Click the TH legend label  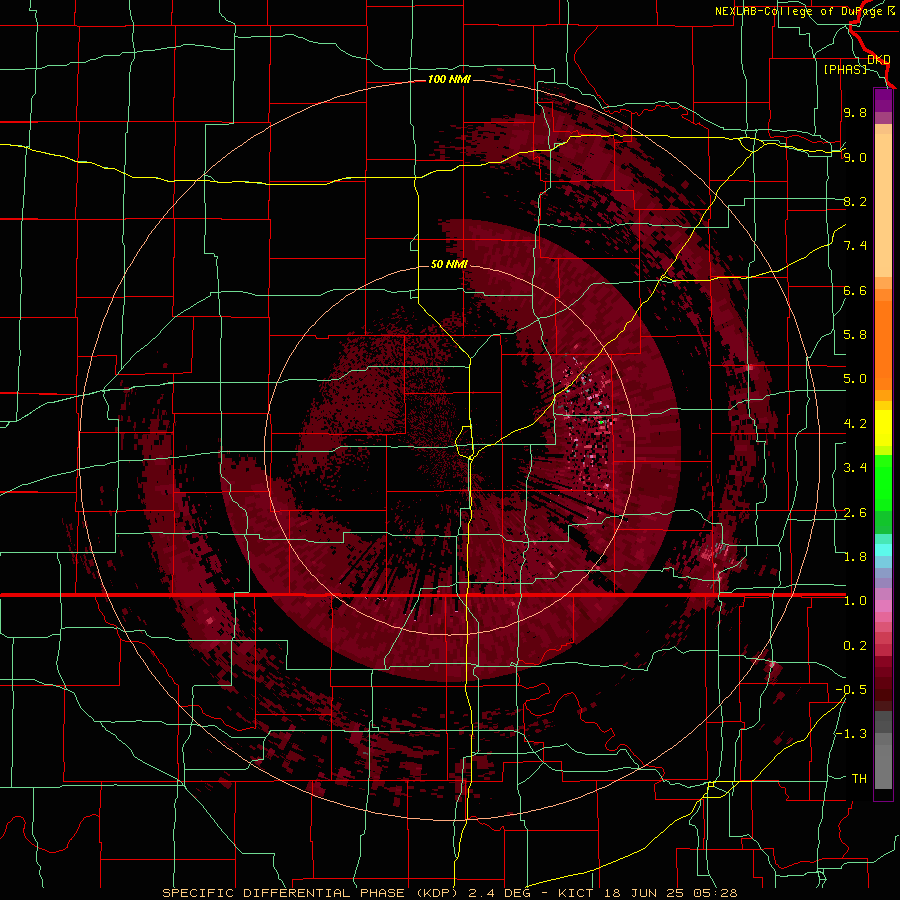(859, 779)
